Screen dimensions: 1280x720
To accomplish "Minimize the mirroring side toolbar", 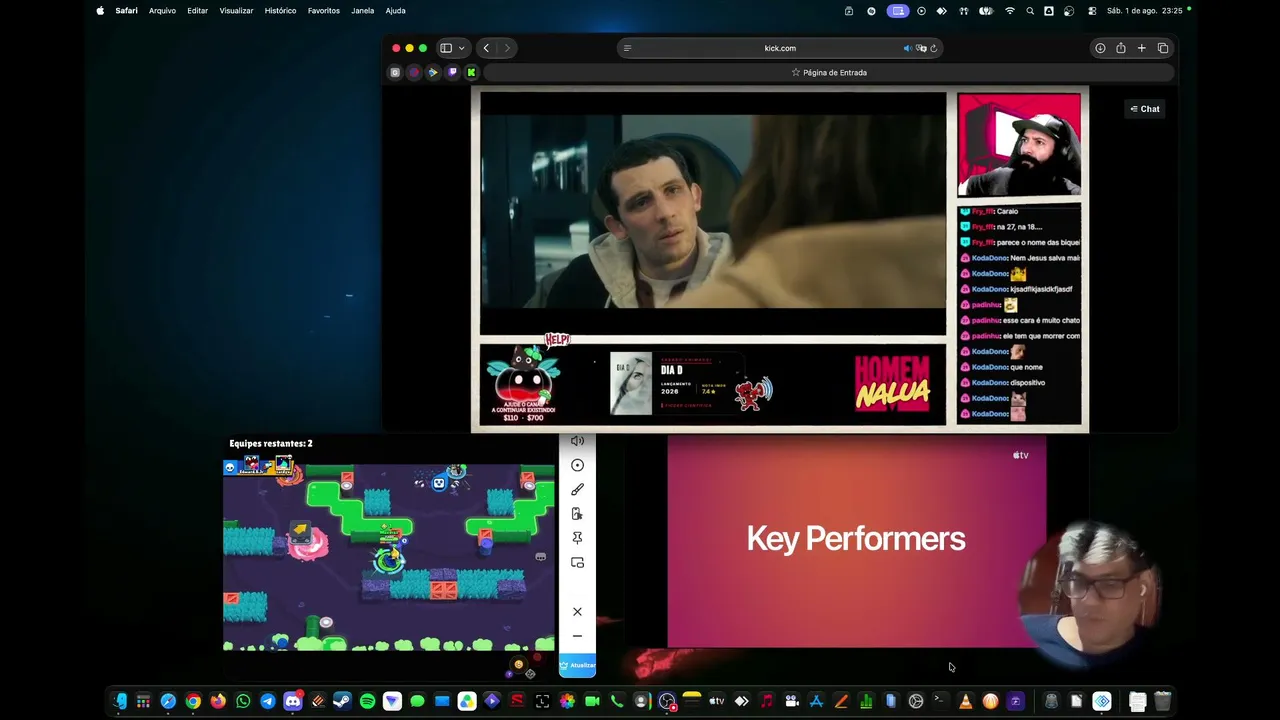I will pos(577,636).
